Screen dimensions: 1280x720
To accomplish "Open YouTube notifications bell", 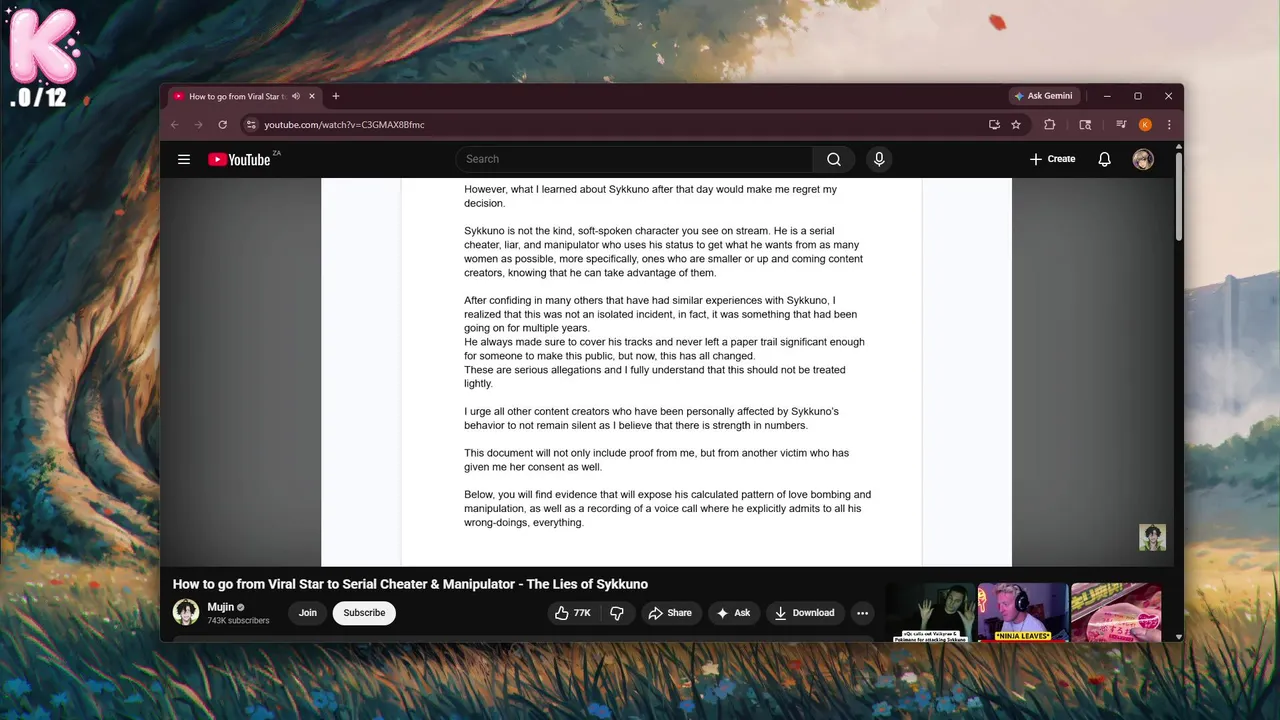I will click(1104, 159).
